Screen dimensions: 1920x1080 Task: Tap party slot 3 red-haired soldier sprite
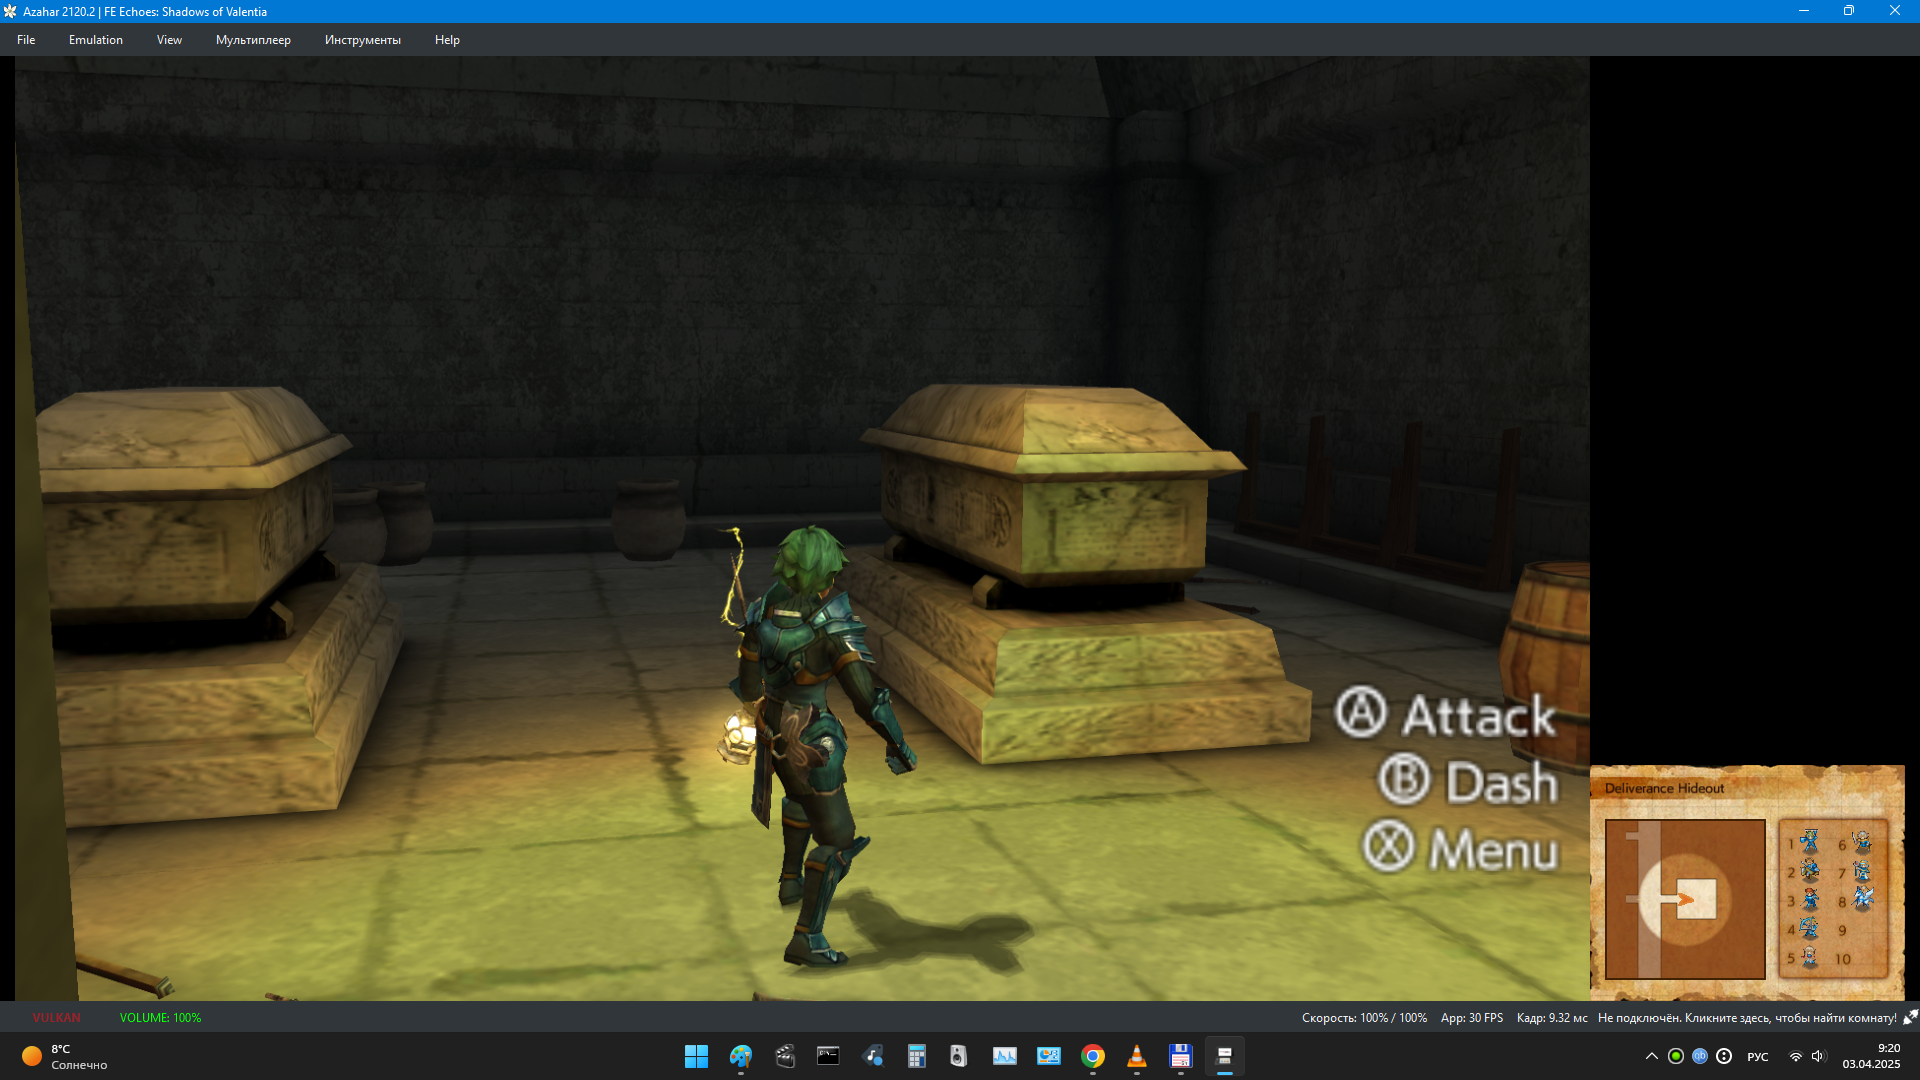coord(1810,900)
